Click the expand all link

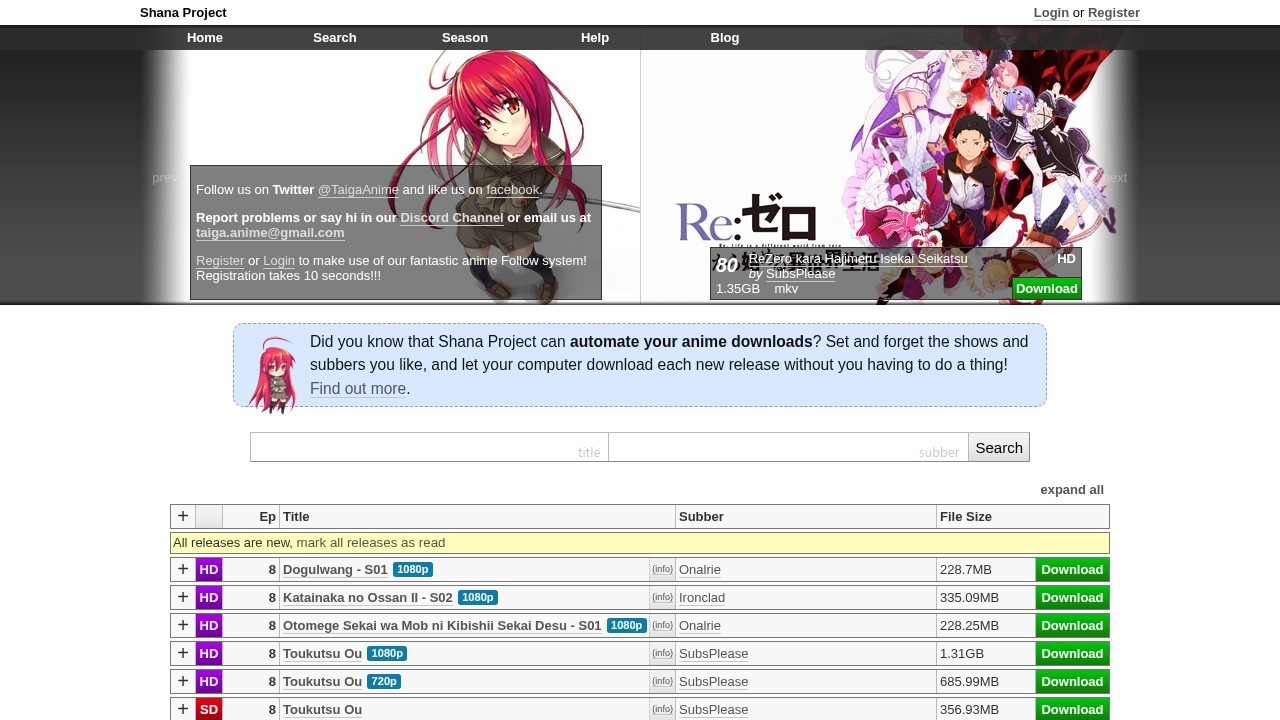click(1072, 490)
